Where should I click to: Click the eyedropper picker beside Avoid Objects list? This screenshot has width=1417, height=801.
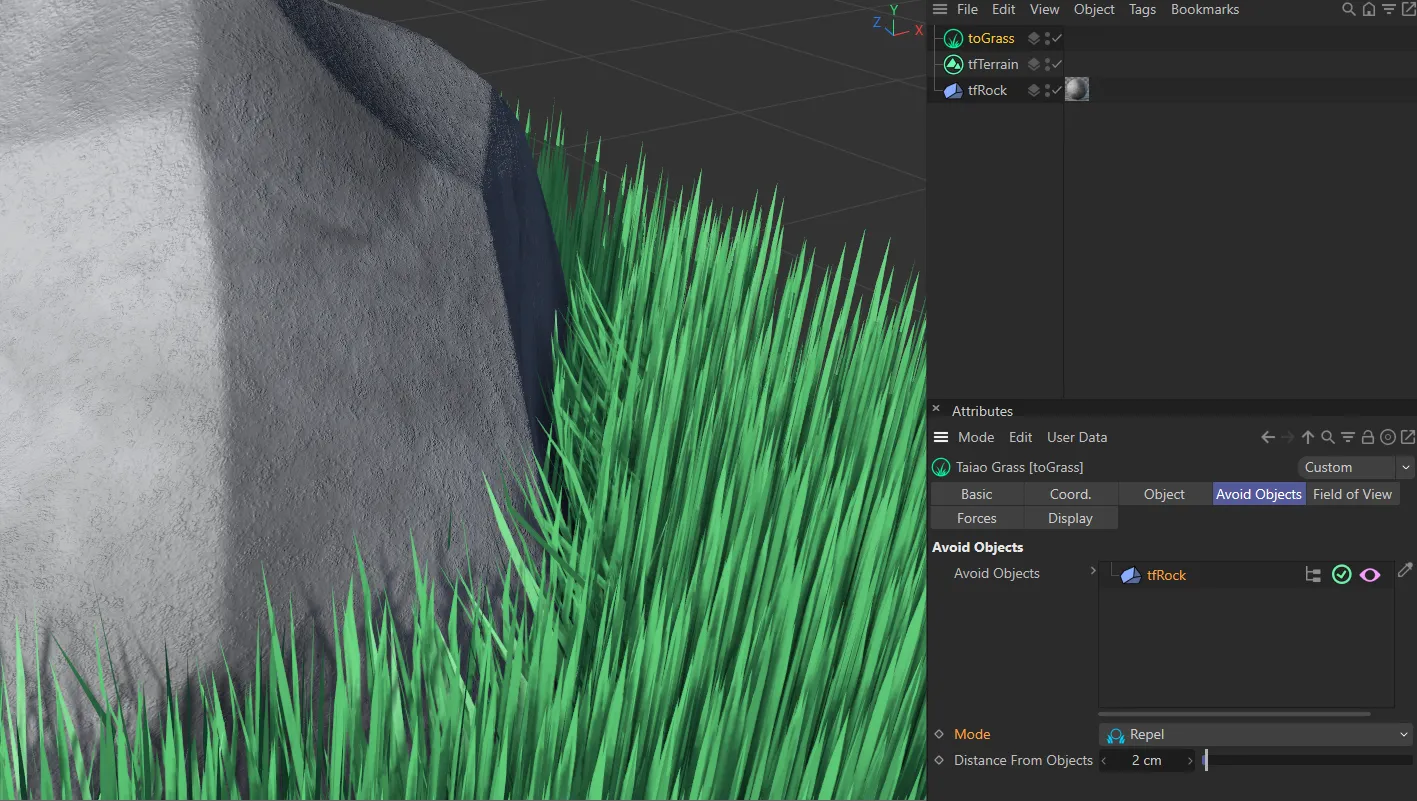(1405, 570)
